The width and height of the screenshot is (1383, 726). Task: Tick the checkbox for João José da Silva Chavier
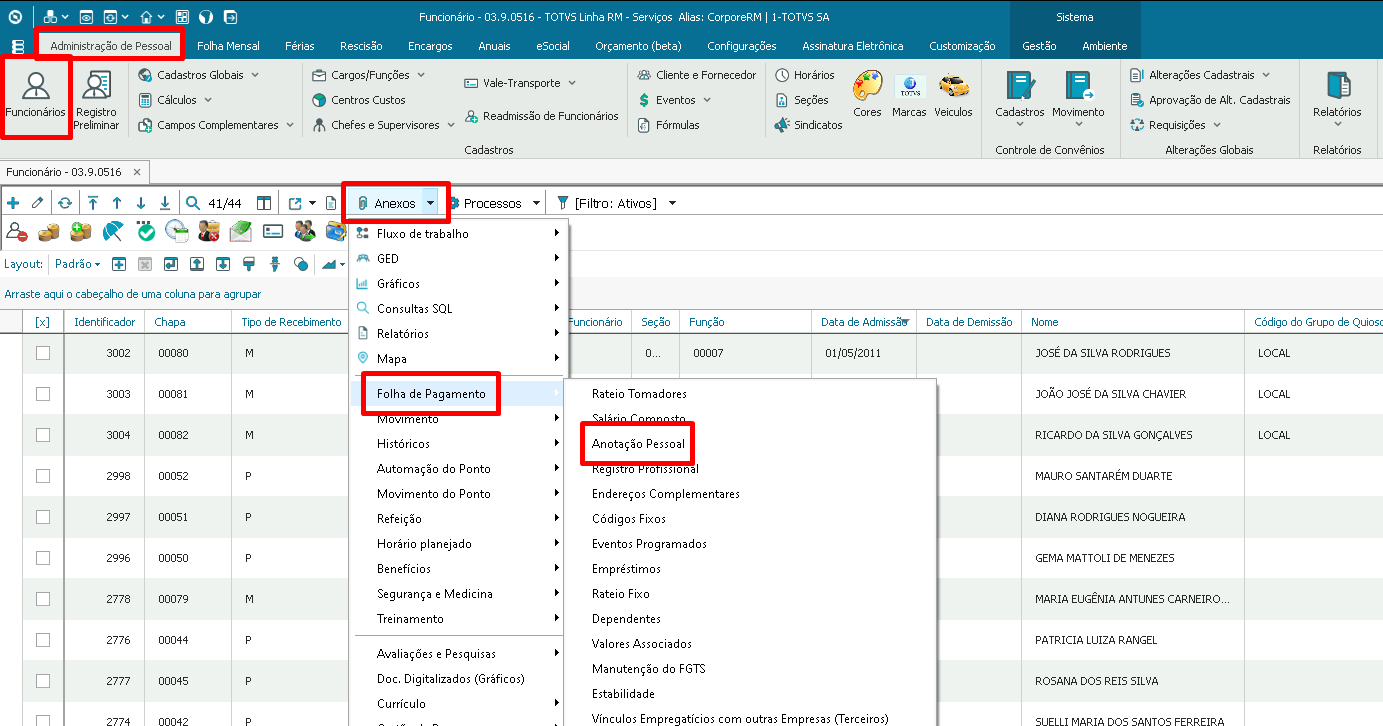[43, 394]
